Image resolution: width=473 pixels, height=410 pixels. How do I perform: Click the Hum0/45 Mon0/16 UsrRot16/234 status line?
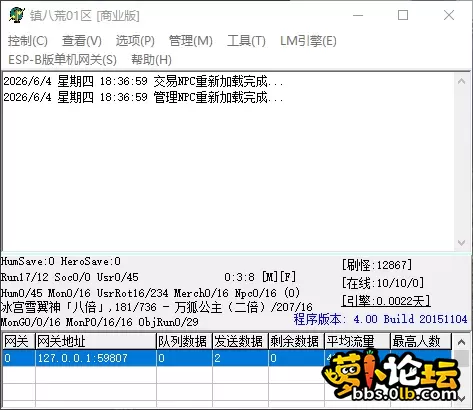(150, 293)
